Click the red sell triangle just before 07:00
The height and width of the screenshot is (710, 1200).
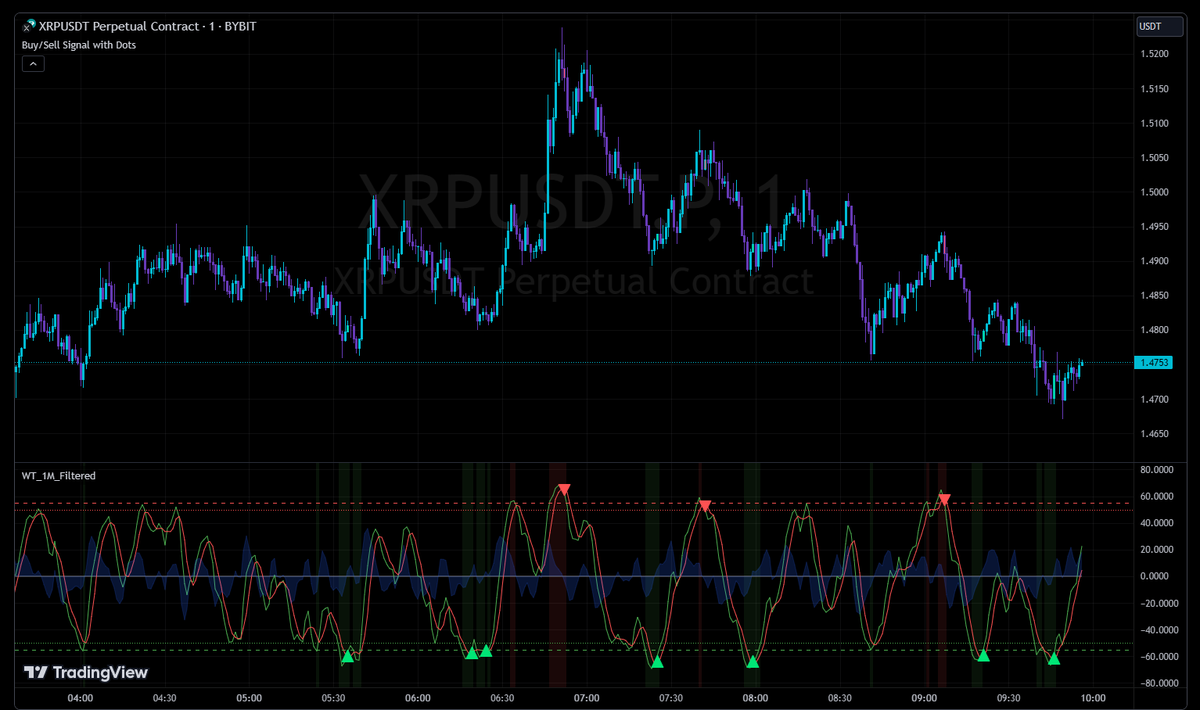pos(565,489)
